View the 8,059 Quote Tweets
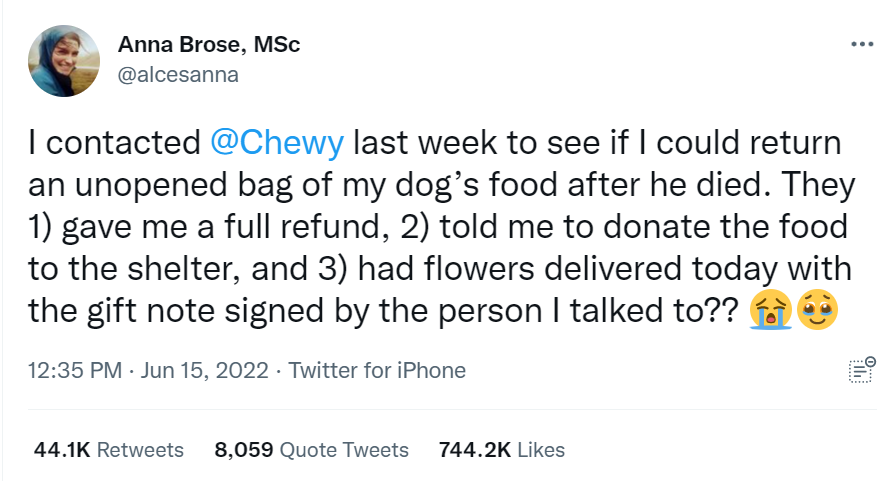This screenshot has height=481, width=892. tap(312, 450)
